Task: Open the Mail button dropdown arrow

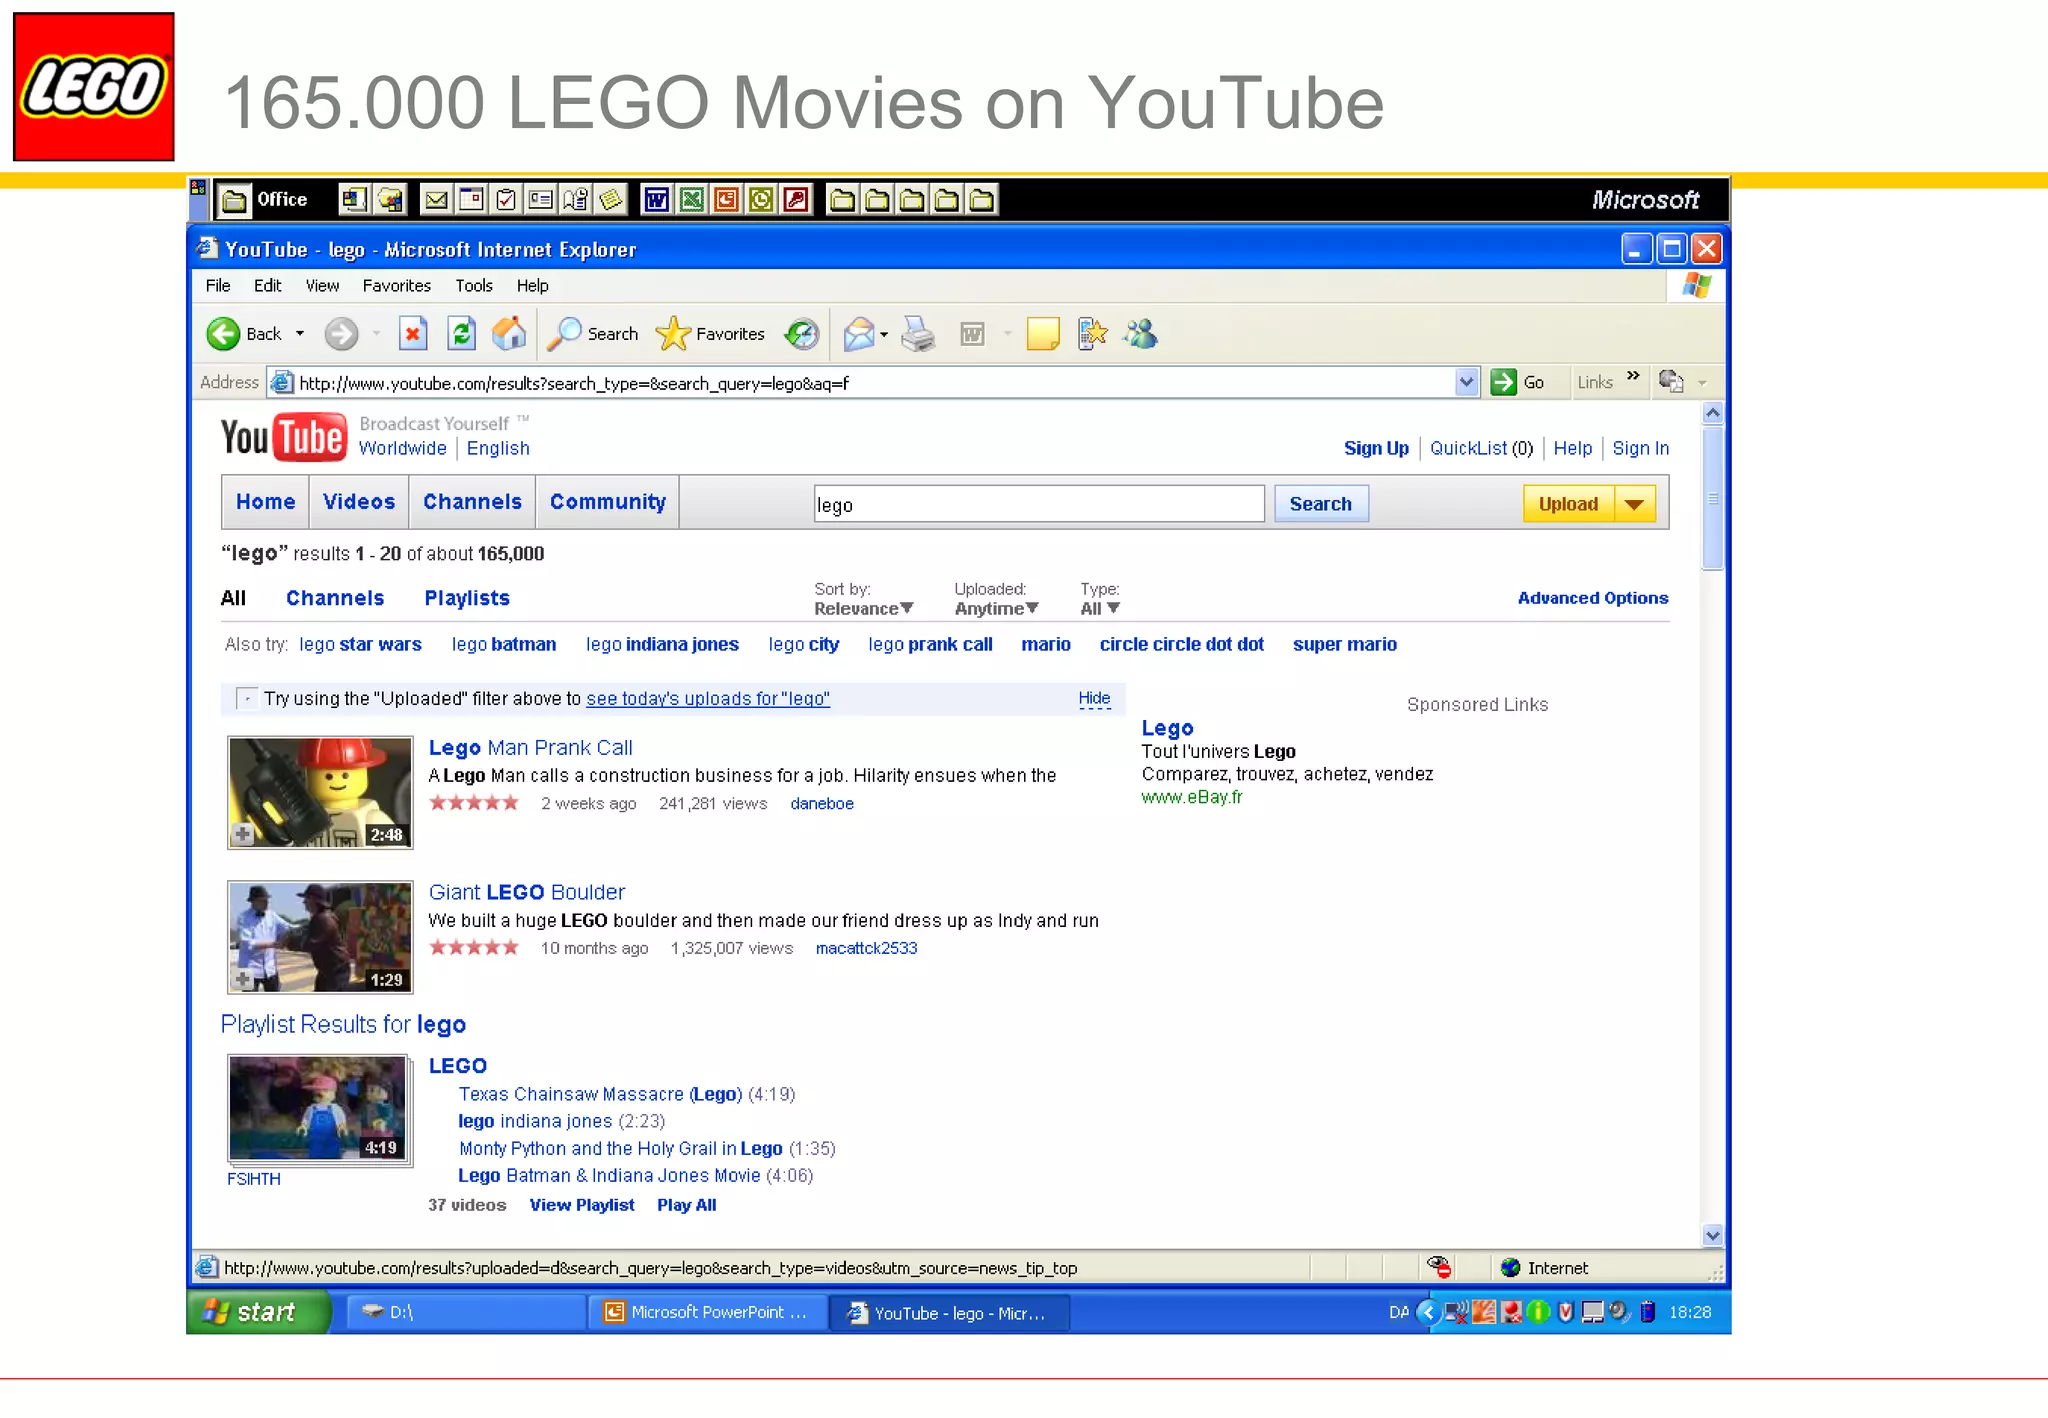Action: tap(884, 334)
